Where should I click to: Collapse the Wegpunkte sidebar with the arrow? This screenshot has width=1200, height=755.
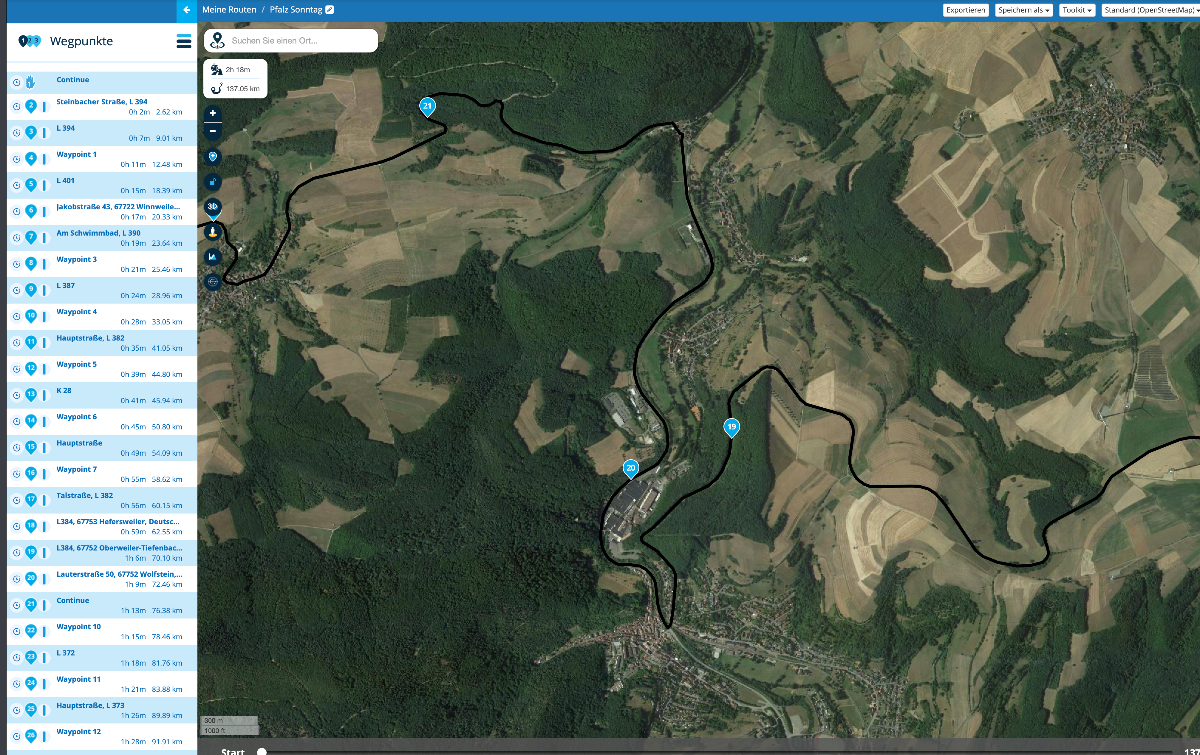(187, 9)
